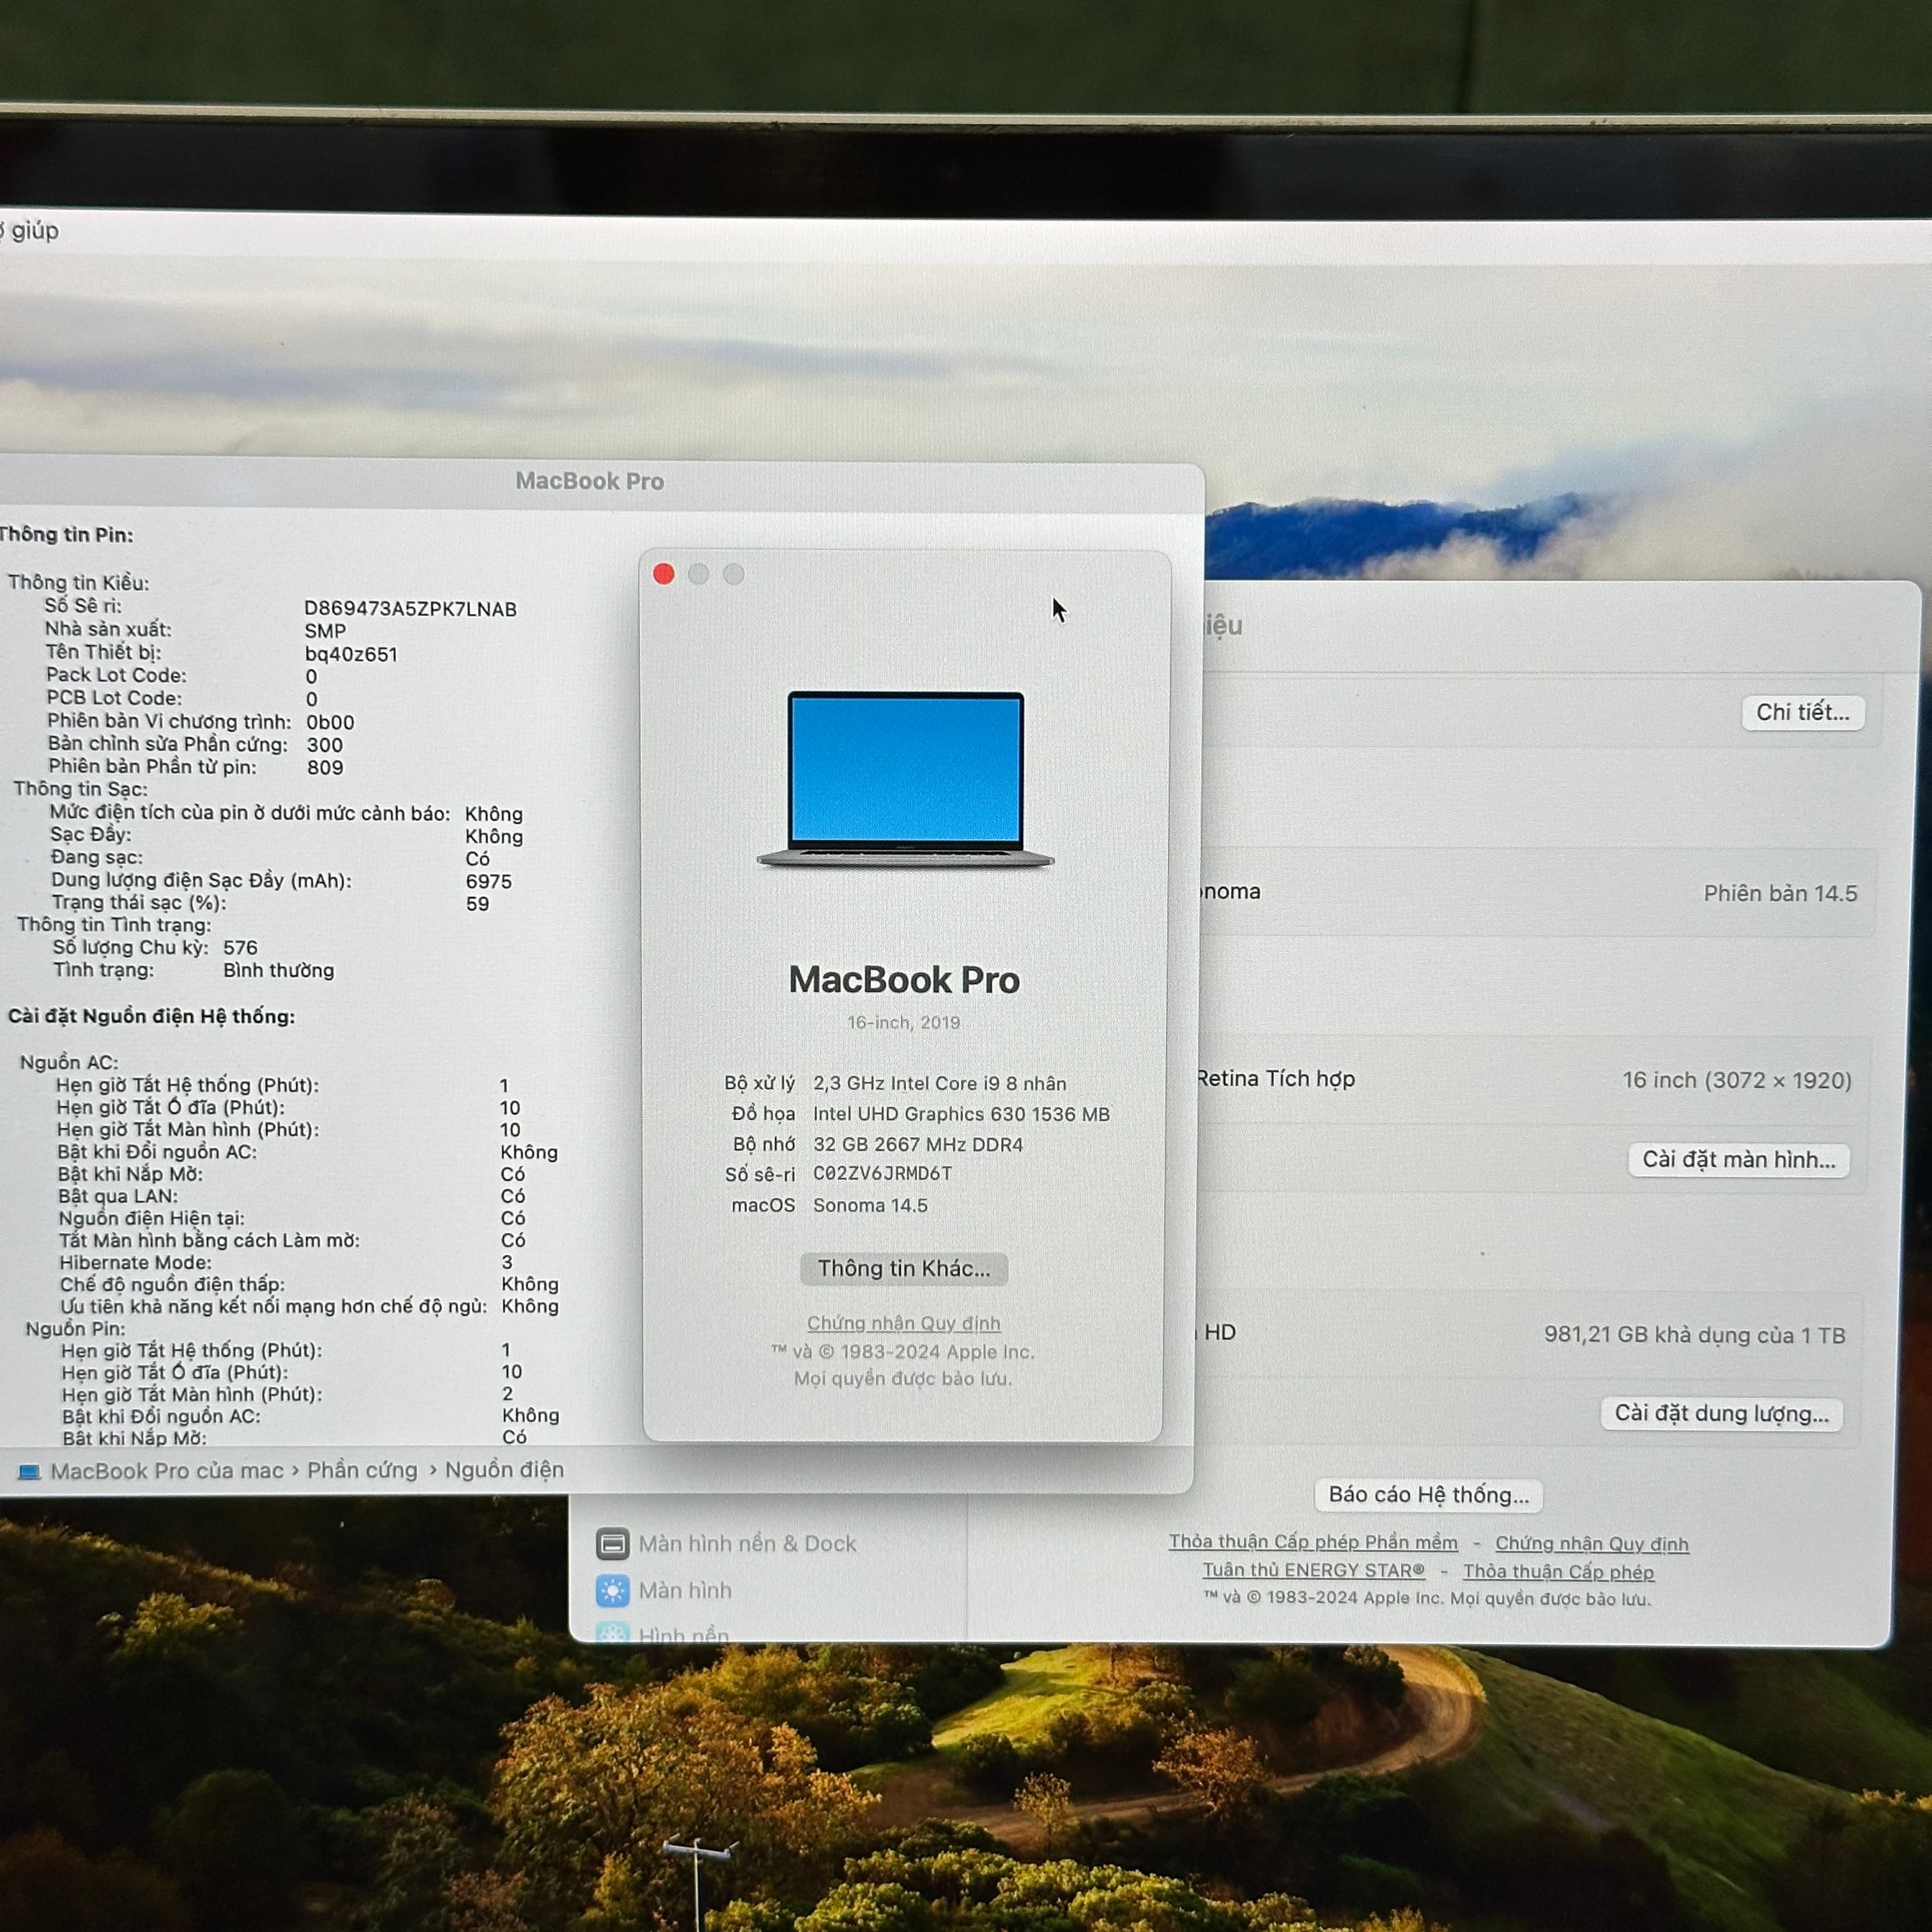Click the MacBook Pro laptop image
1932x1932 pixels.
click(x=905, y=779)
